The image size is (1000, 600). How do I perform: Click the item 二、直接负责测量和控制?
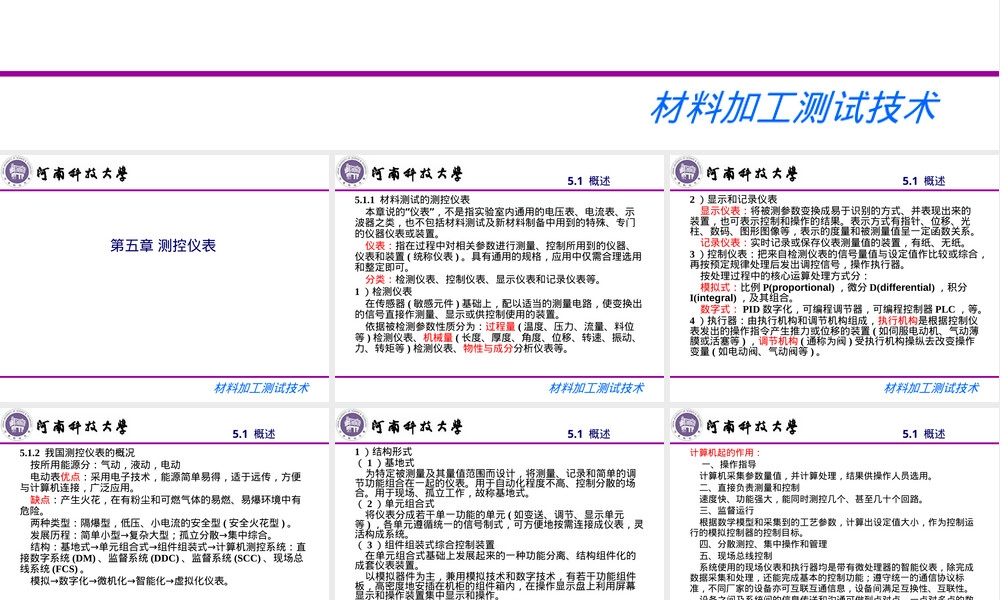(x=749, y=487)
